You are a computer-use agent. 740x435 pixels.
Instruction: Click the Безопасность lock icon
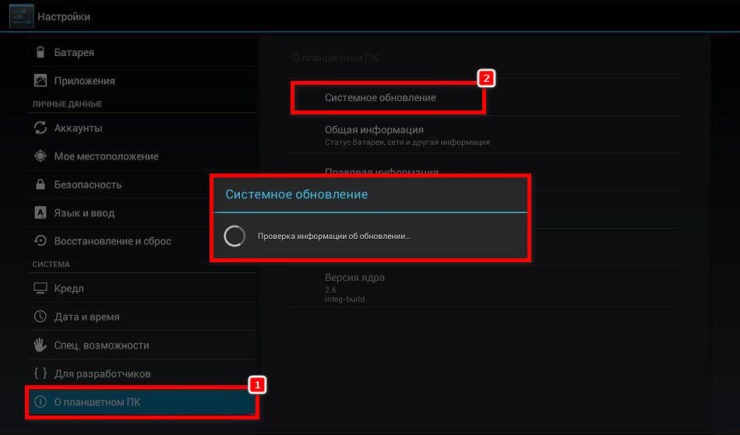click(40, 184)
